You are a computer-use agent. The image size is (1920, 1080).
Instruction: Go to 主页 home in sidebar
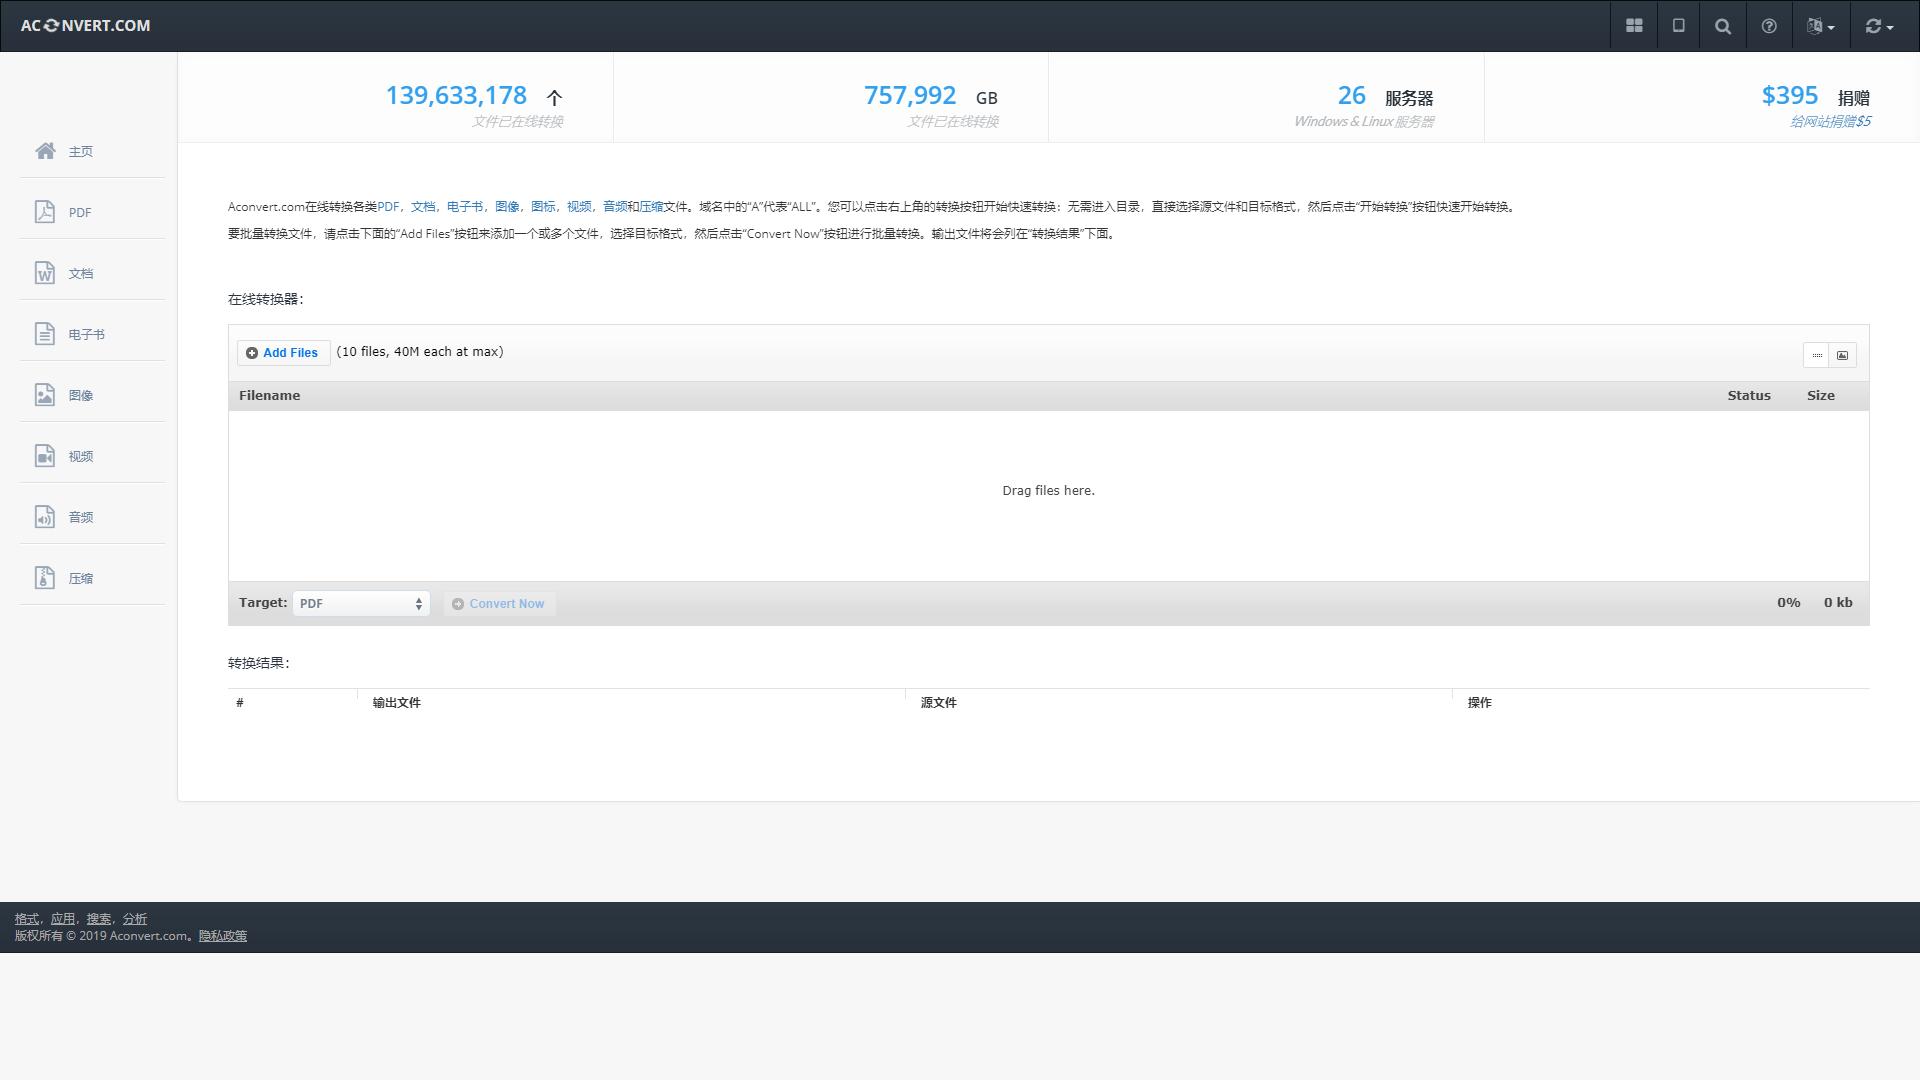[x=81, y=151]
